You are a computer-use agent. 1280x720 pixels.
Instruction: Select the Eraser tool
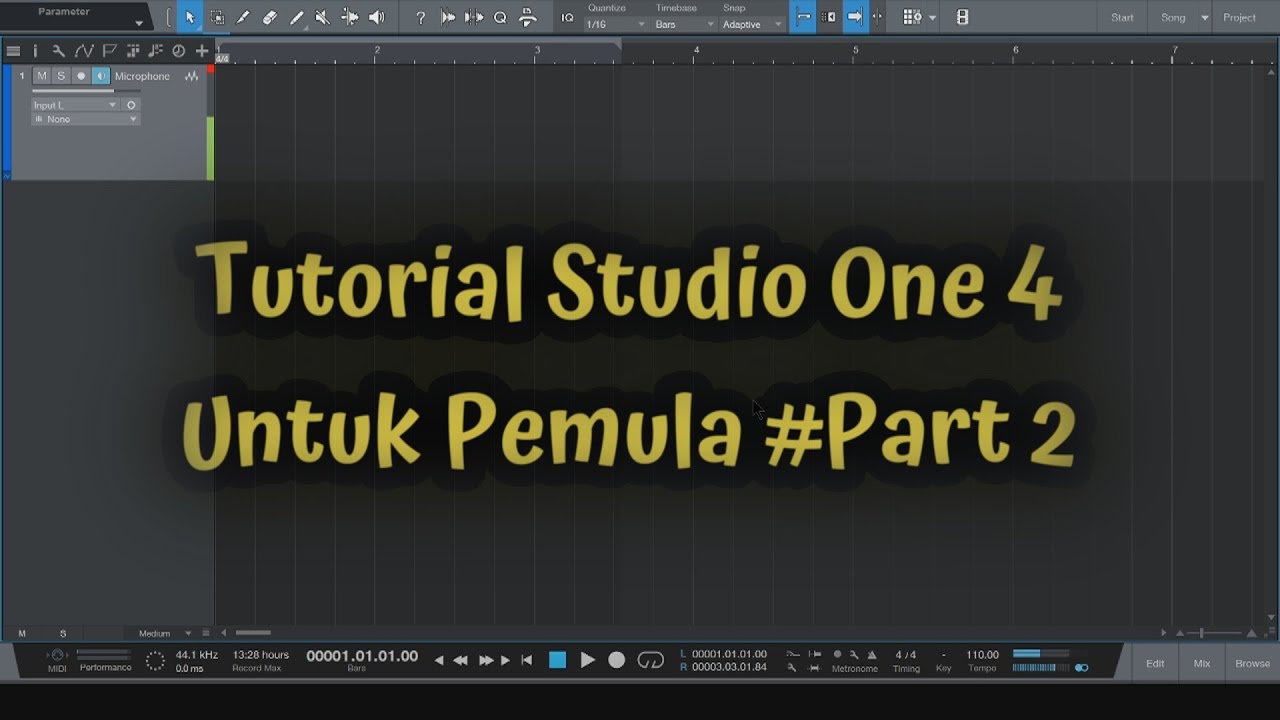270,17
